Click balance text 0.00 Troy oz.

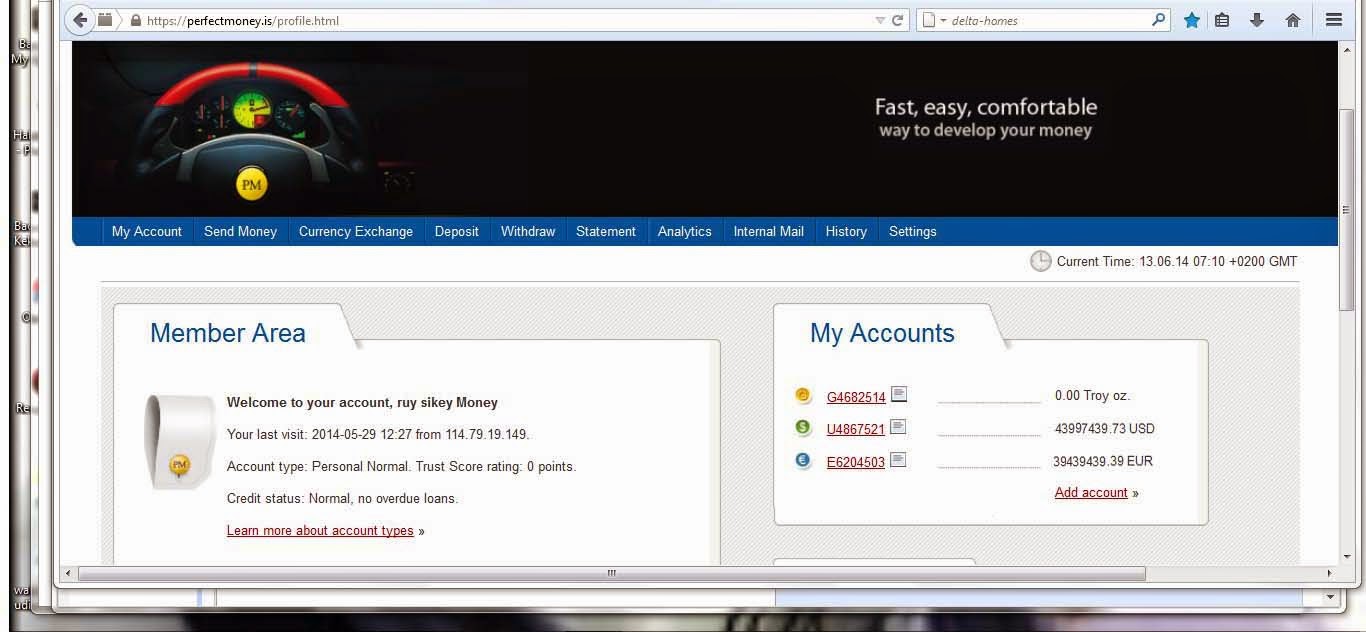point(1092,395)
